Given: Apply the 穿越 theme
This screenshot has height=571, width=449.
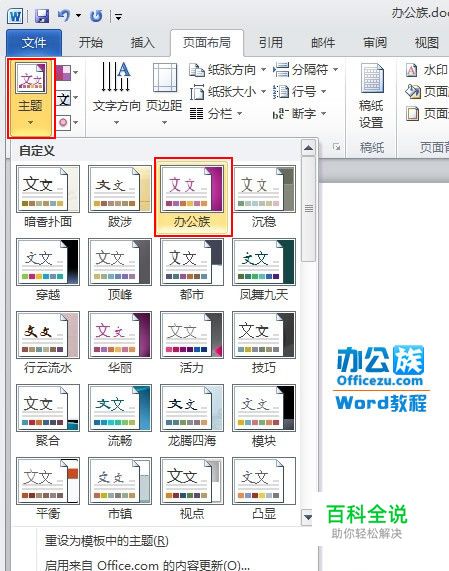Looking at the screenshot, I should pos(48,270).
